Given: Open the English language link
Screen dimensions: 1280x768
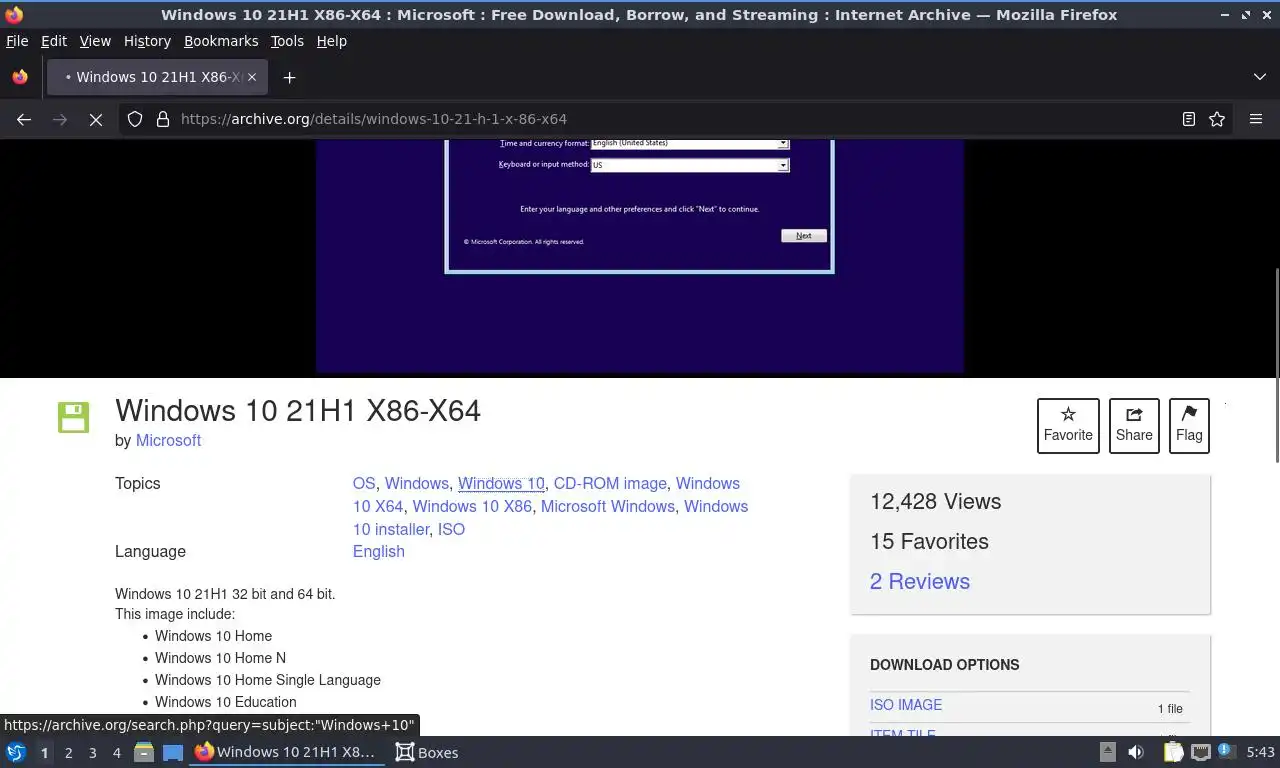Looking at the screenshot, I should pyautogui.click(x=379, y=551).
